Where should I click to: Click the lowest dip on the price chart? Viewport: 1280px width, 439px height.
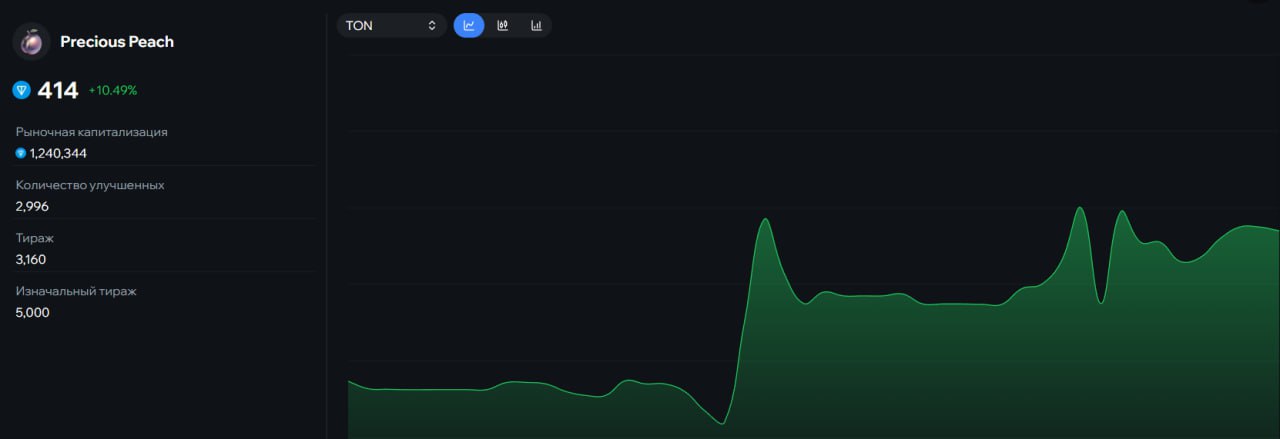pos(721,424)
